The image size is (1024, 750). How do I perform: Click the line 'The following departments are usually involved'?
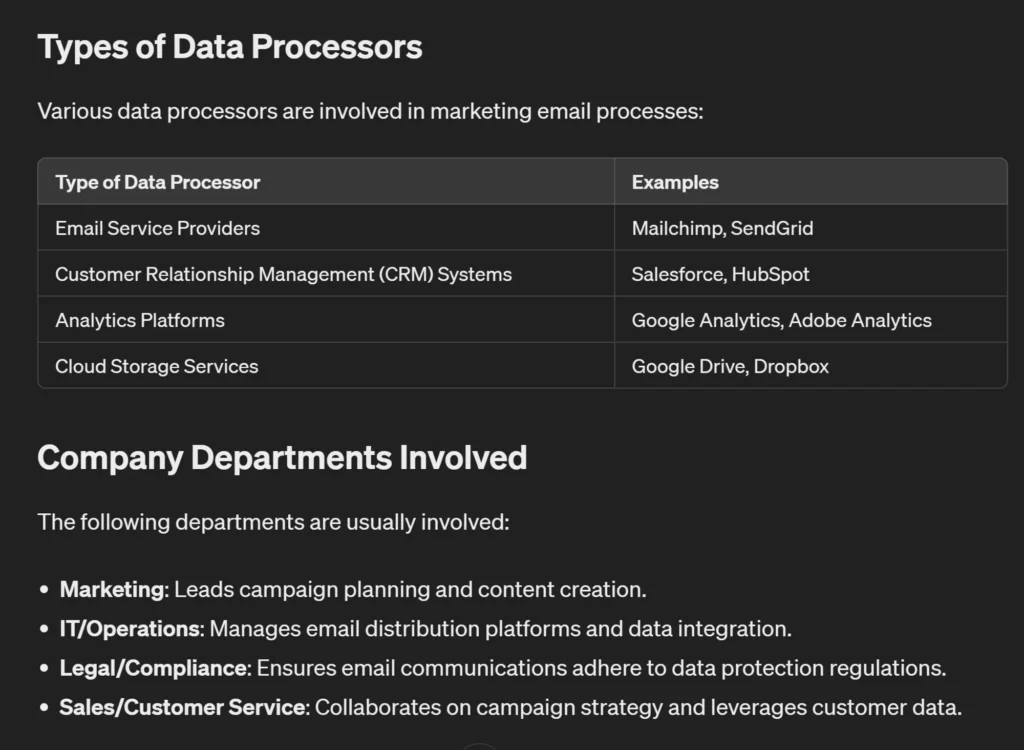point(273,522)
